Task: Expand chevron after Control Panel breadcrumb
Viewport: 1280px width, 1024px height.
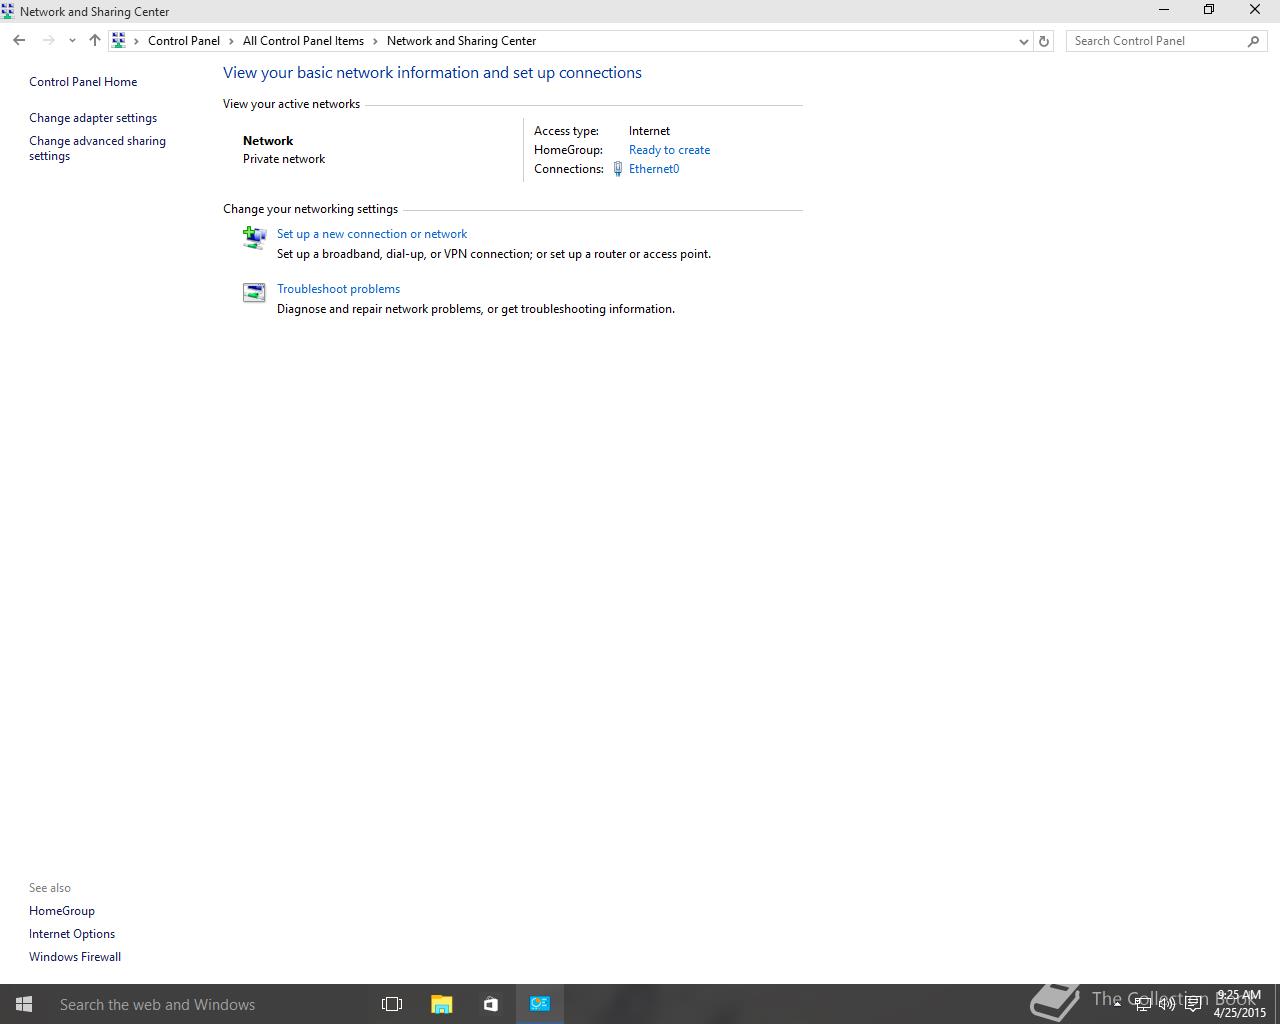Action: [x=231, y=41]
